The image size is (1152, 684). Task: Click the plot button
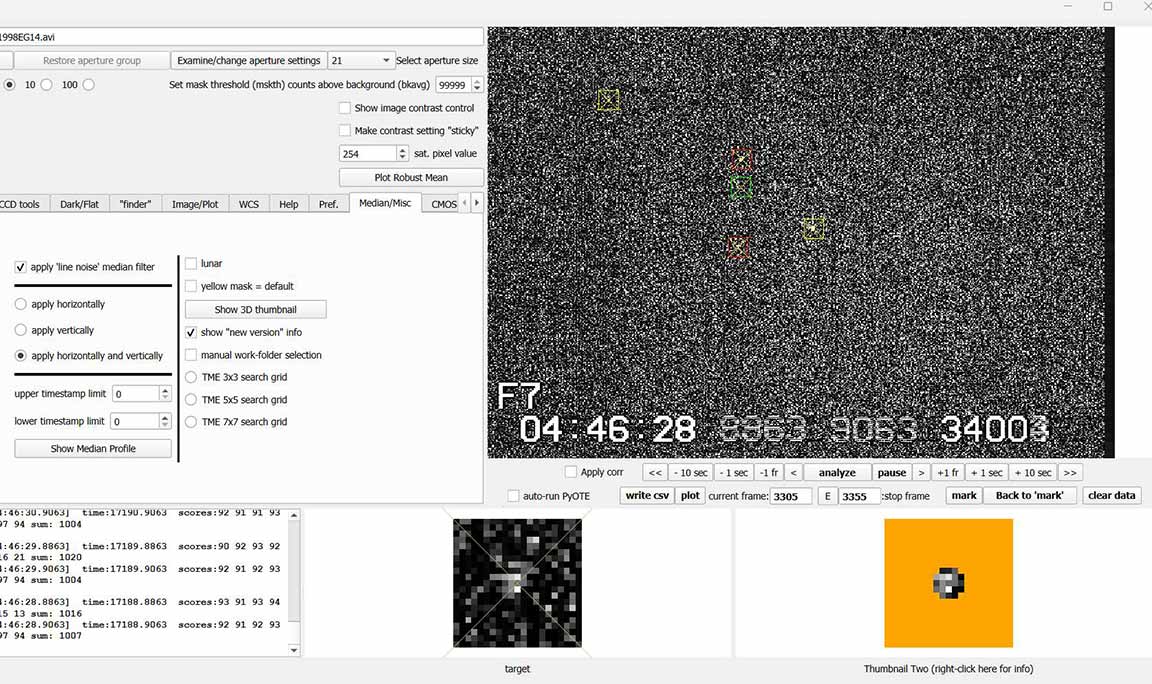tap(690, 496)
